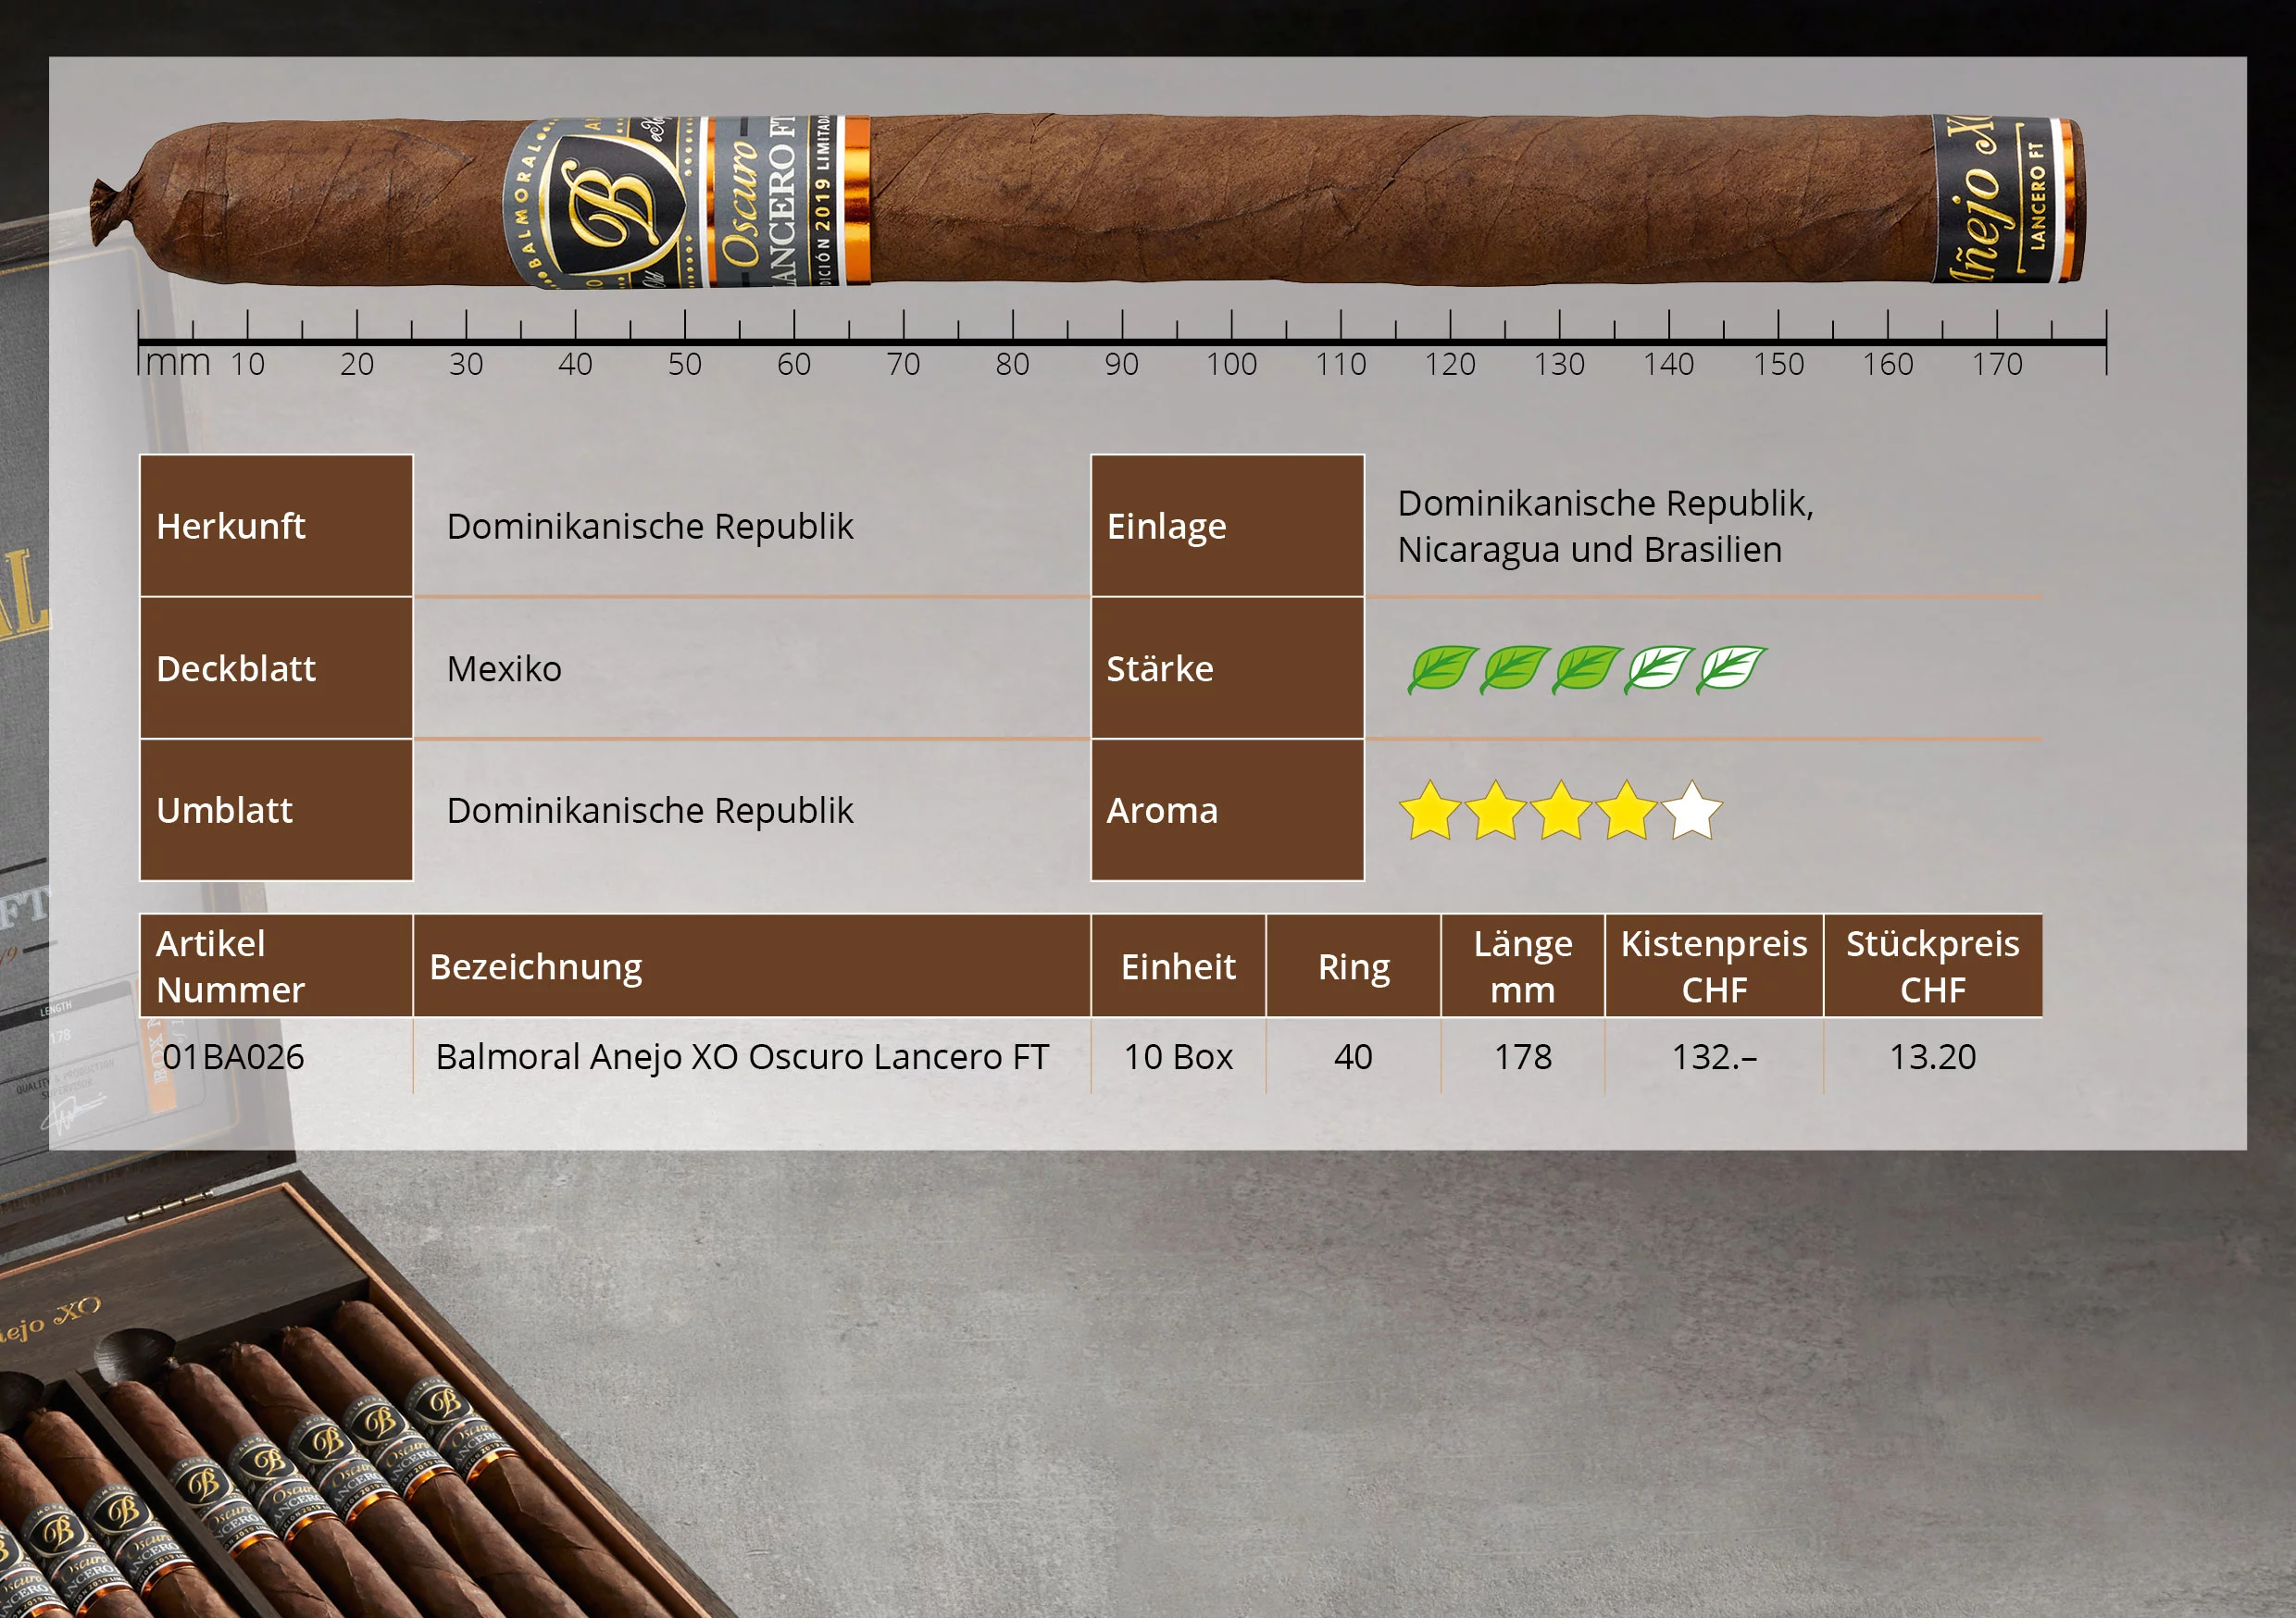This screenshot has width=2296, height=1618.
Task: Select unit price 13.20
Action: click(1933, 1057)
